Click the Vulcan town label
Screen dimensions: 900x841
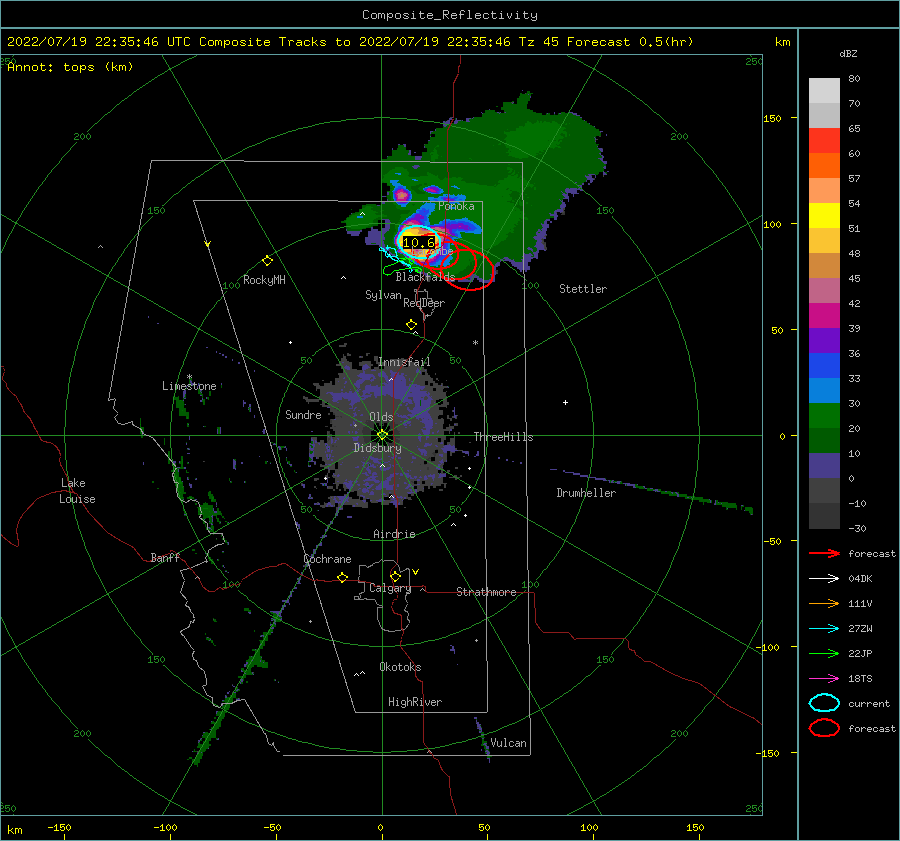[x=508, y=743]
